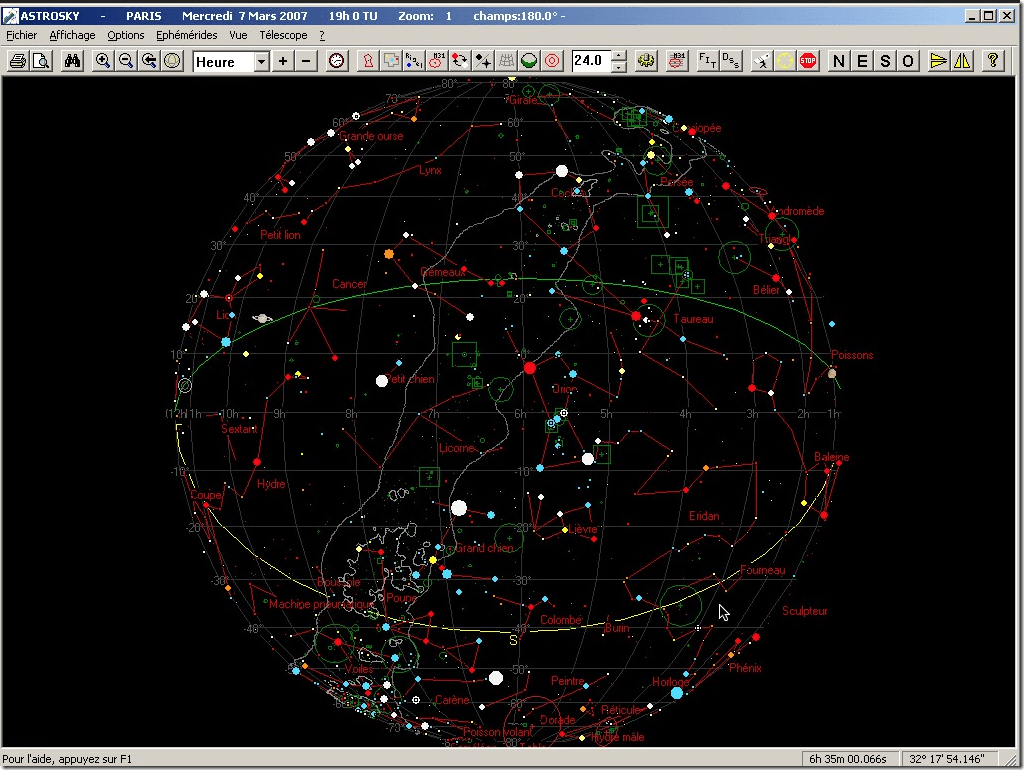Zoom out with the magnifier minus icon
The height and width of the screenshot is (770, 1024).
point(126,61)
